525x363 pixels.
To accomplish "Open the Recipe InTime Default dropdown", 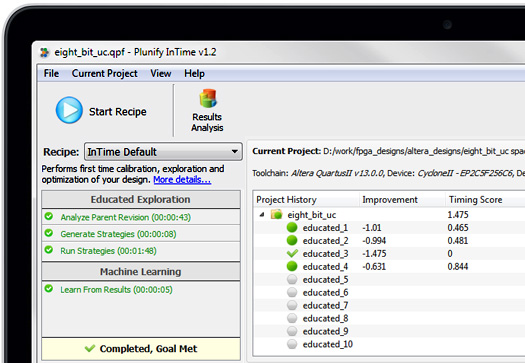I will [x=163, y=152].
